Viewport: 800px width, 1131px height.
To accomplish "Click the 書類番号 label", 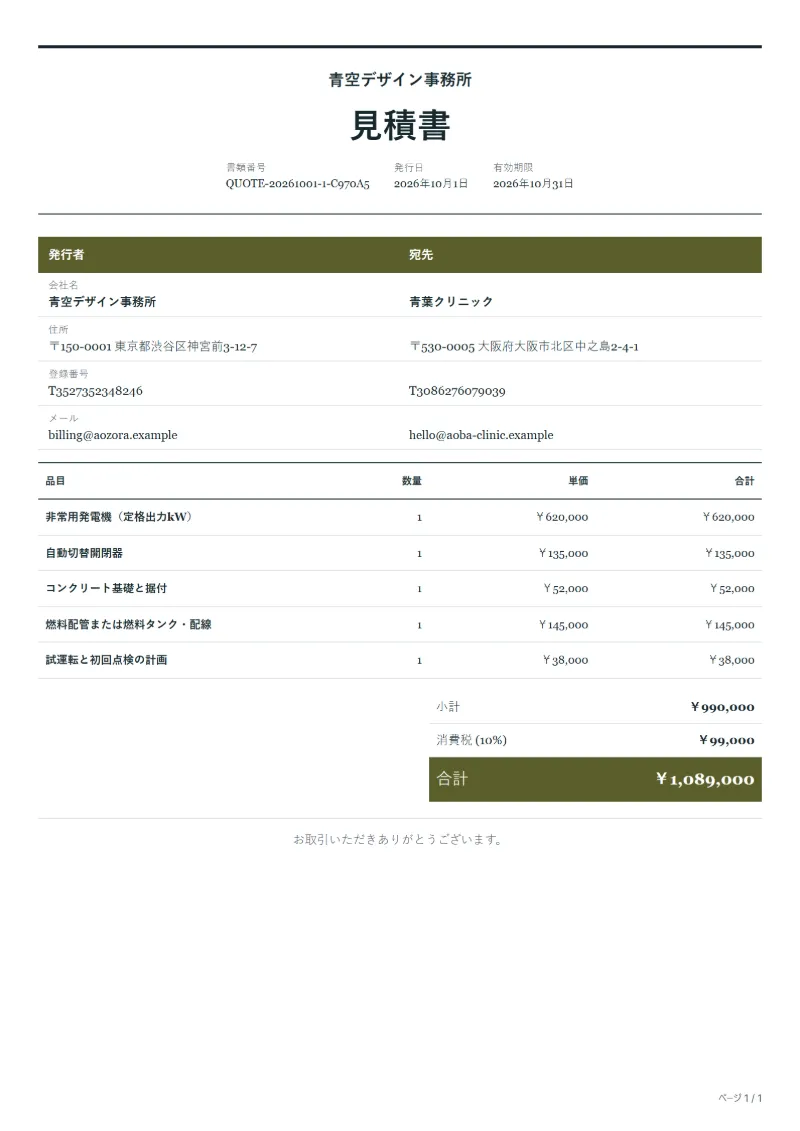I will click(245, 167).
